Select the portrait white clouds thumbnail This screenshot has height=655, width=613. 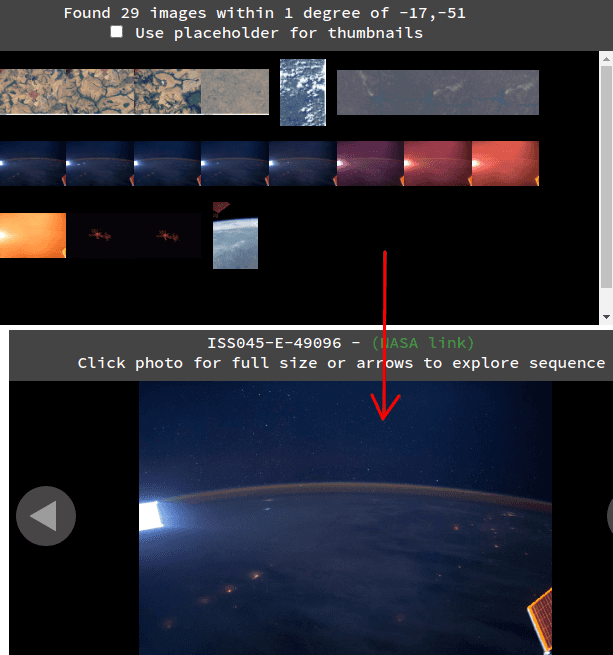point(303,92)
